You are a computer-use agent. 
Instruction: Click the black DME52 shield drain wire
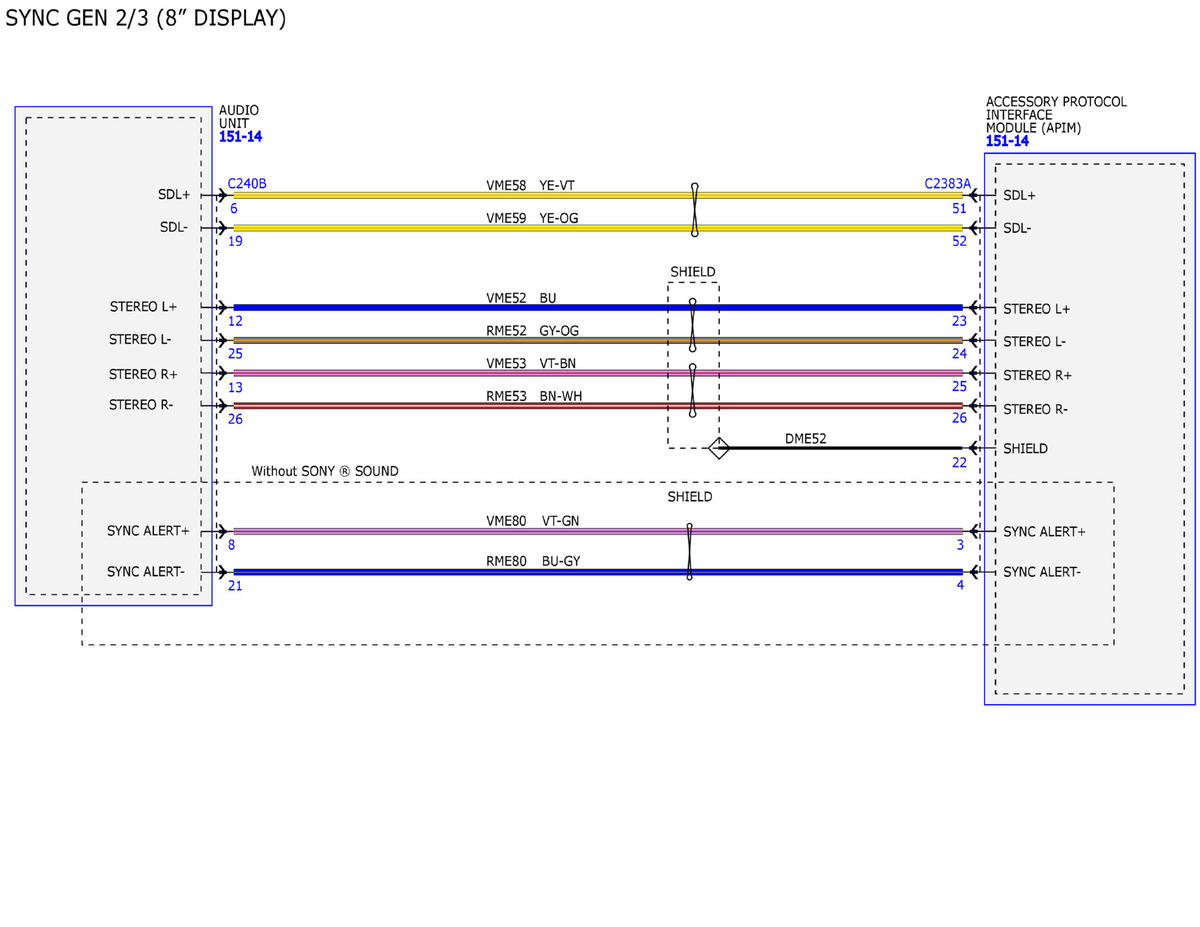(845, 448)
